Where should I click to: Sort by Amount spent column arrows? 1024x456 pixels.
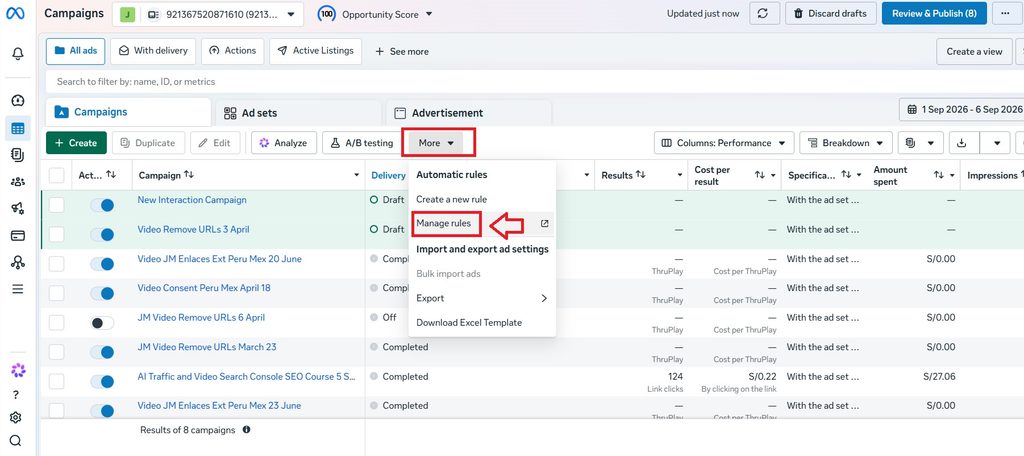938,175
